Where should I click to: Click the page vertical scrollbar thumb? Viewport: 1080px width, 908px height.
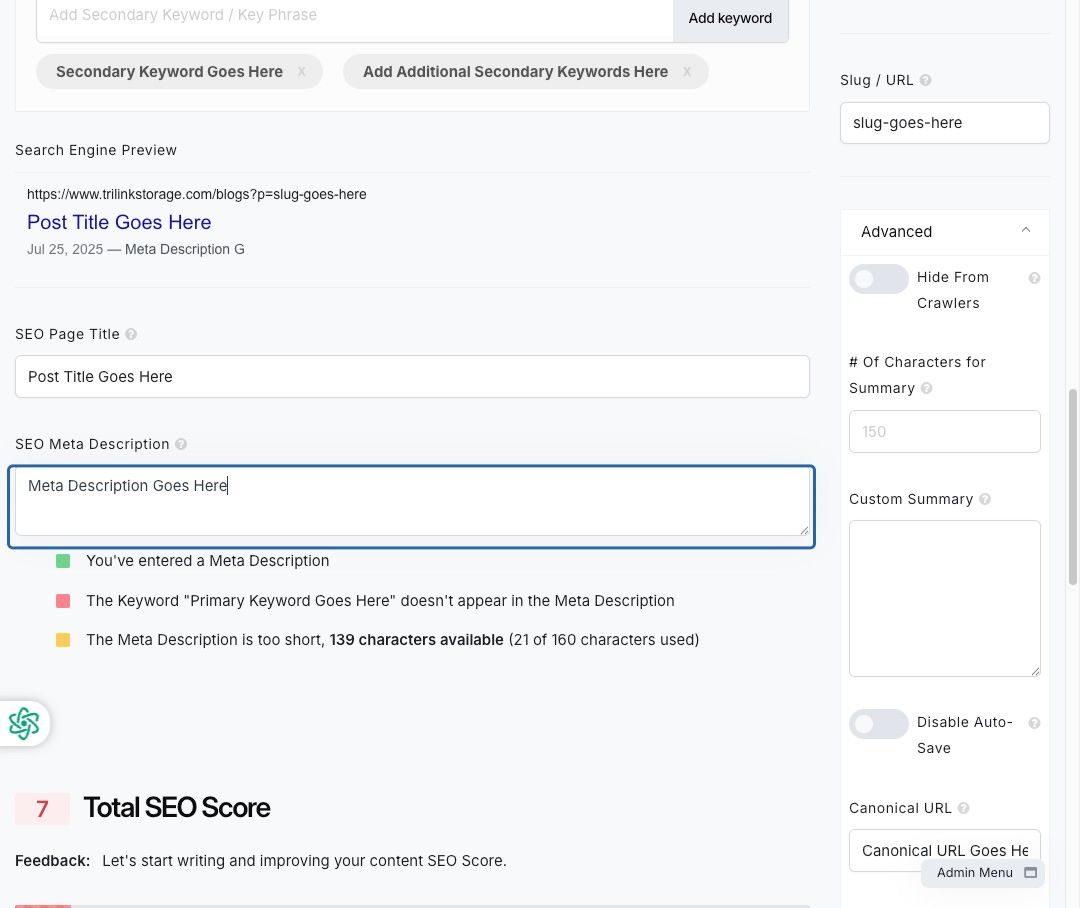(1072, 486)
